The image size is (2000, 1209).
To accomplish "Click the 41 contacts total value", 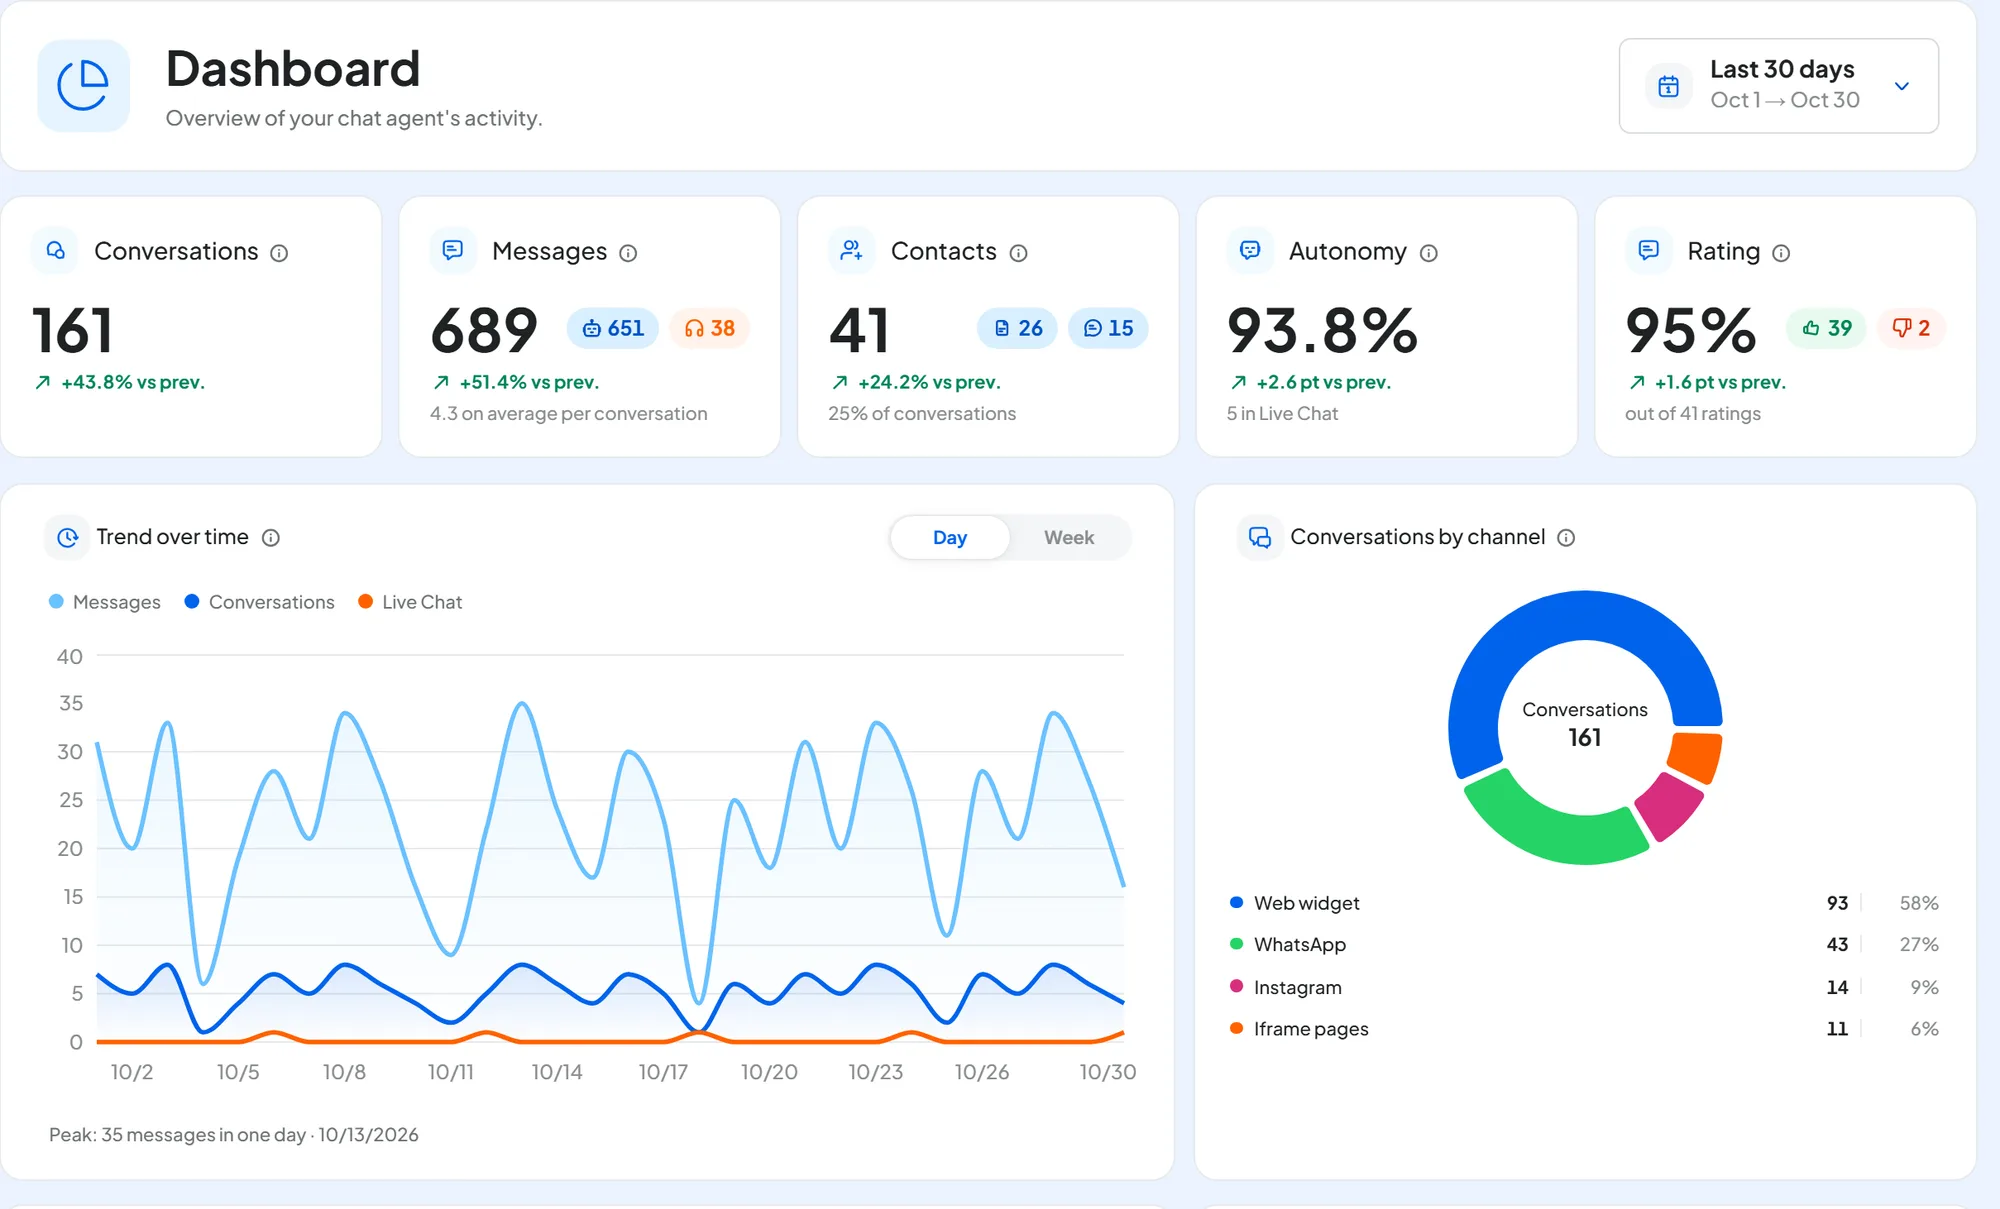I will click(859, 330).
